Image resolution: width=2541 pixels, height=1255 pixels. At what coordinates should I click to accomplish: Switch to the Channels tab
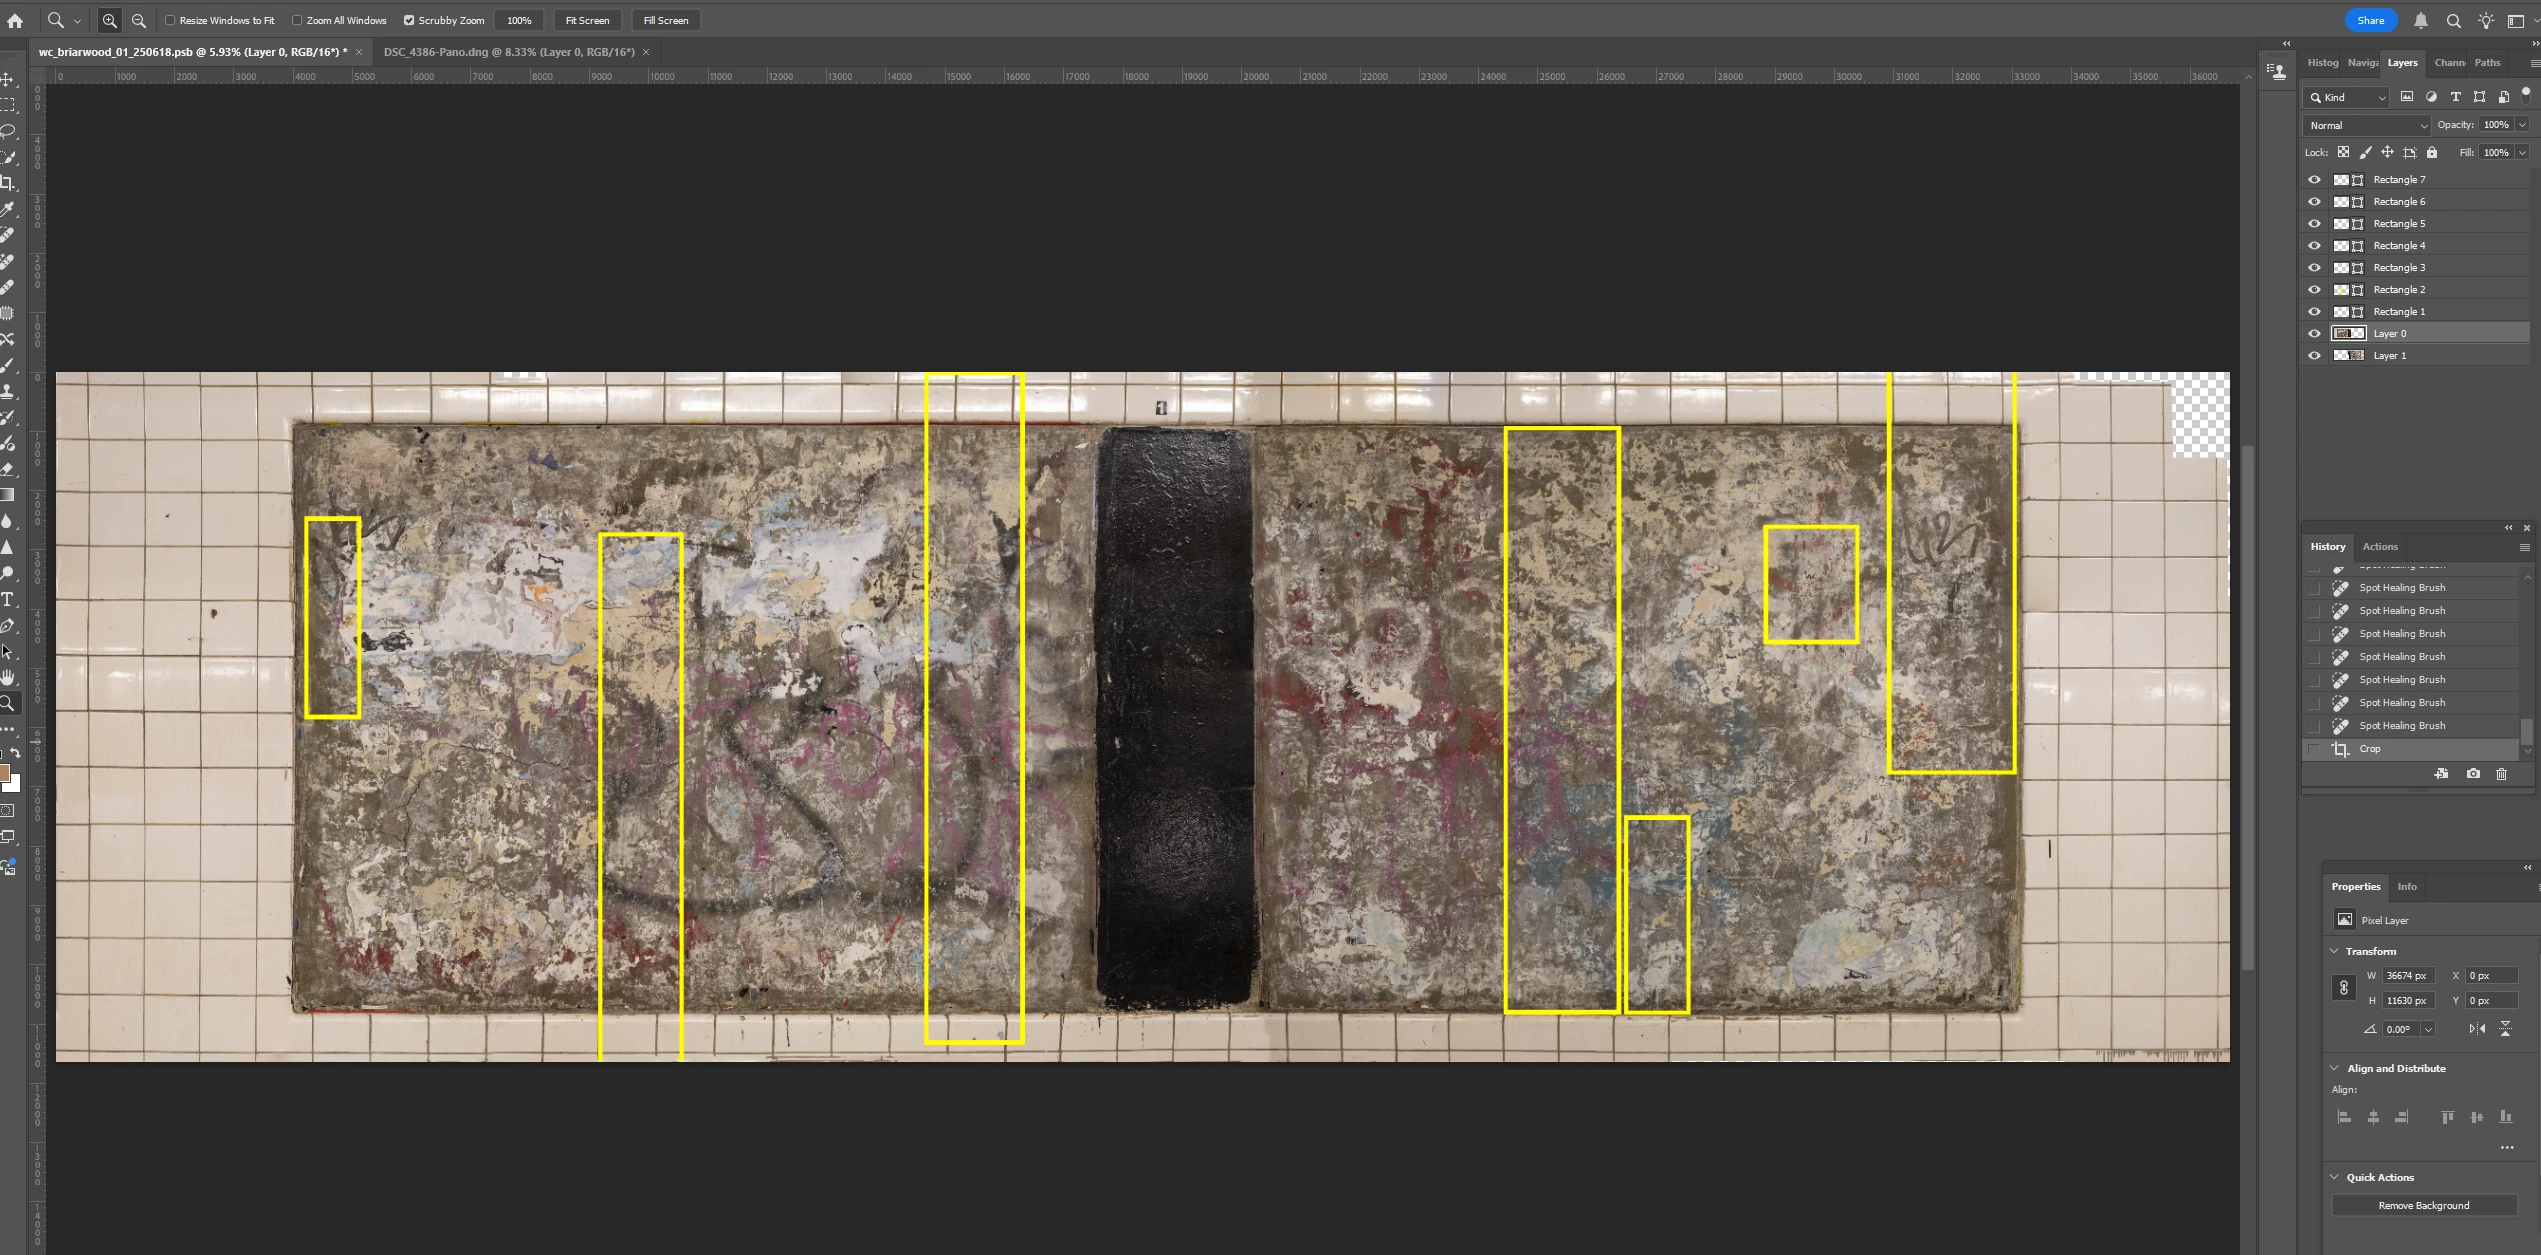click(2449, 63)
